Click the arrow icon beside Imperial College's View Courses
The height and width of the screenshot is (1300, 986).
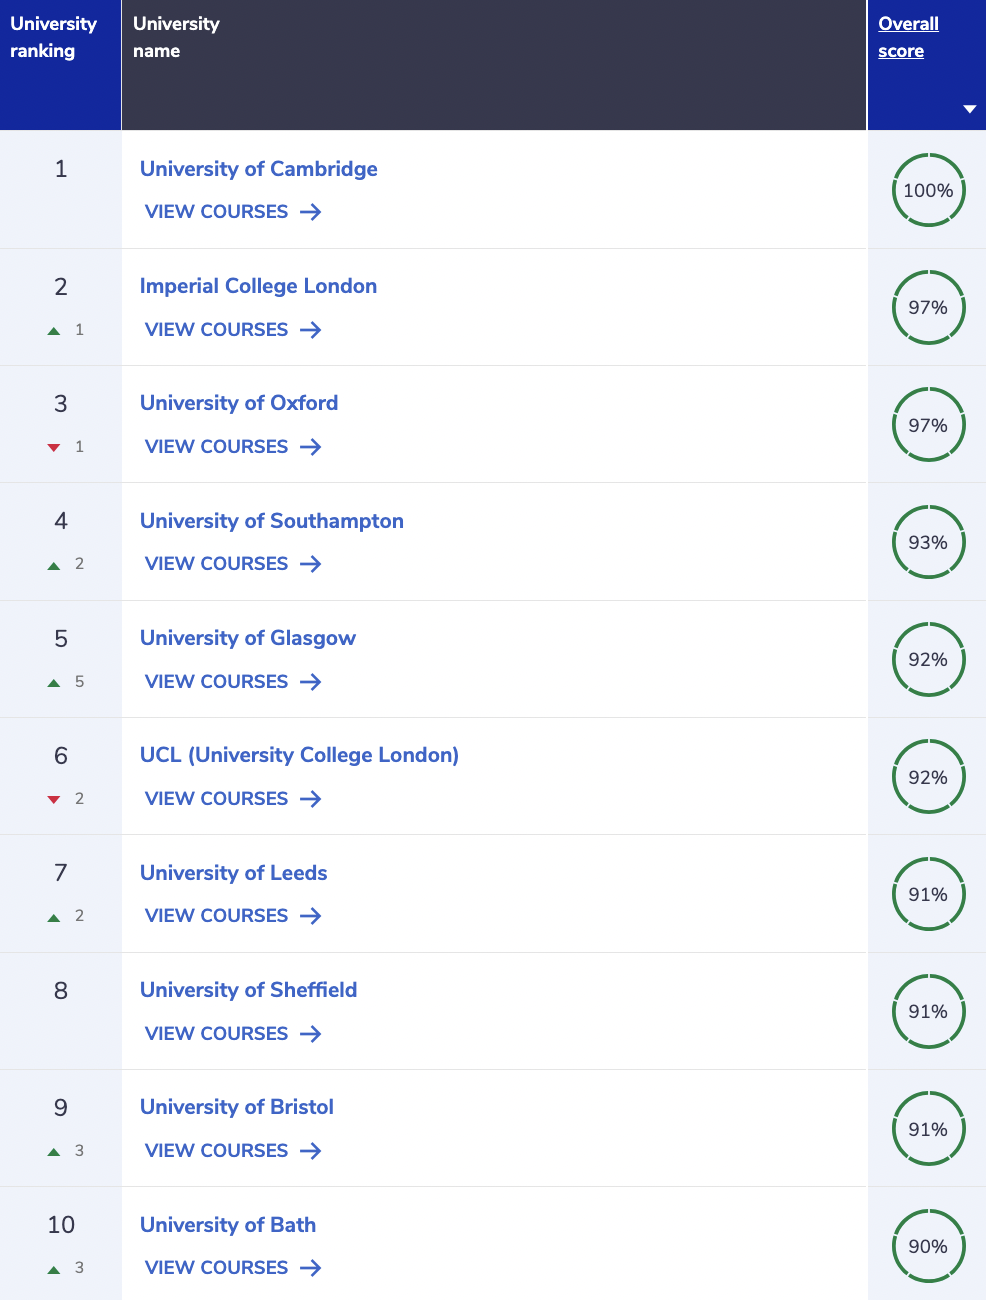tap(311, 330)
